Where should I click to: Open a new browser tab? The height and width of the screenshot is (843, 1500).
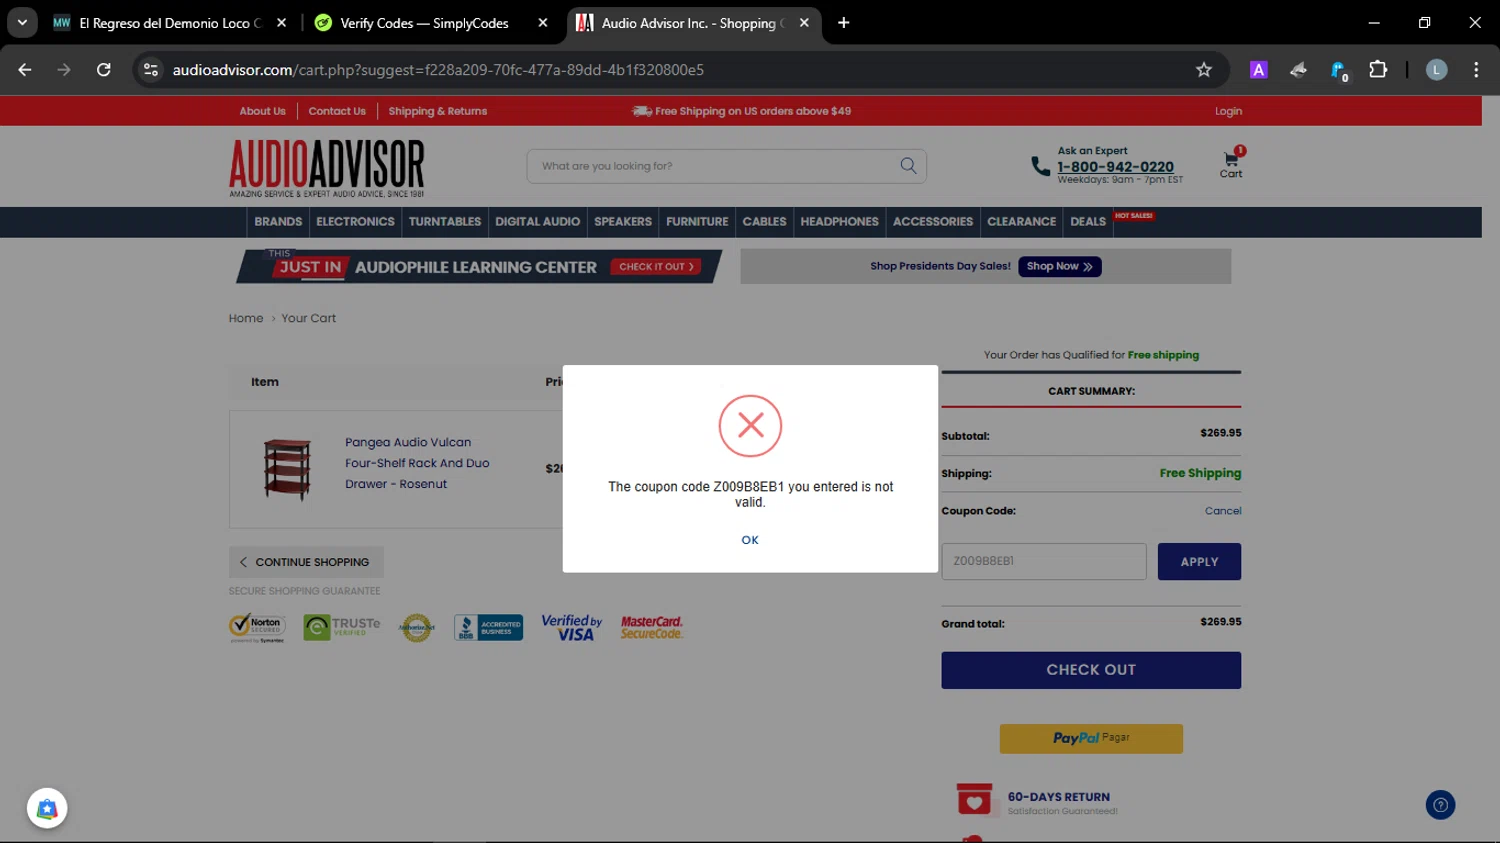(844, 23)
